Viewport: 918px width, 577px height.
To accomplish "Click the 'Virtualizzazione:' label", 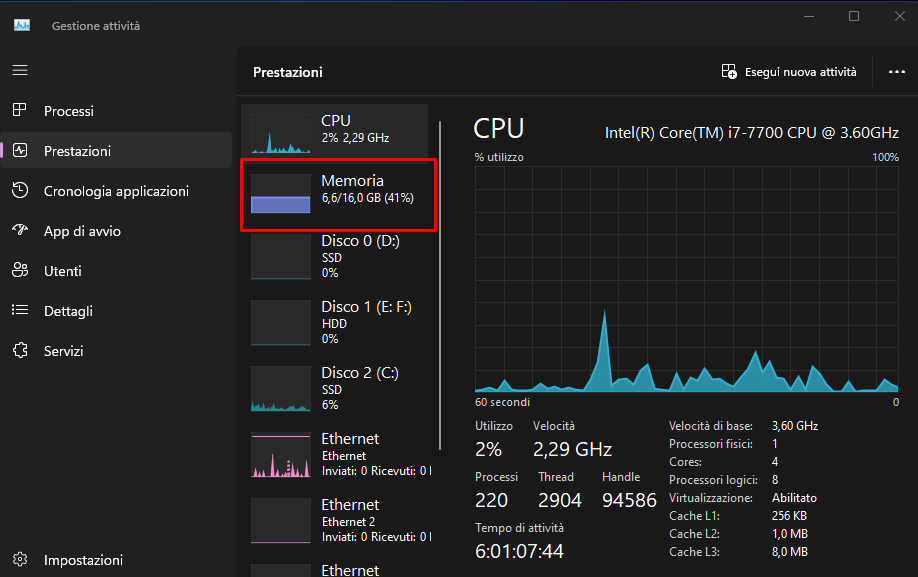I will point(711,498).
